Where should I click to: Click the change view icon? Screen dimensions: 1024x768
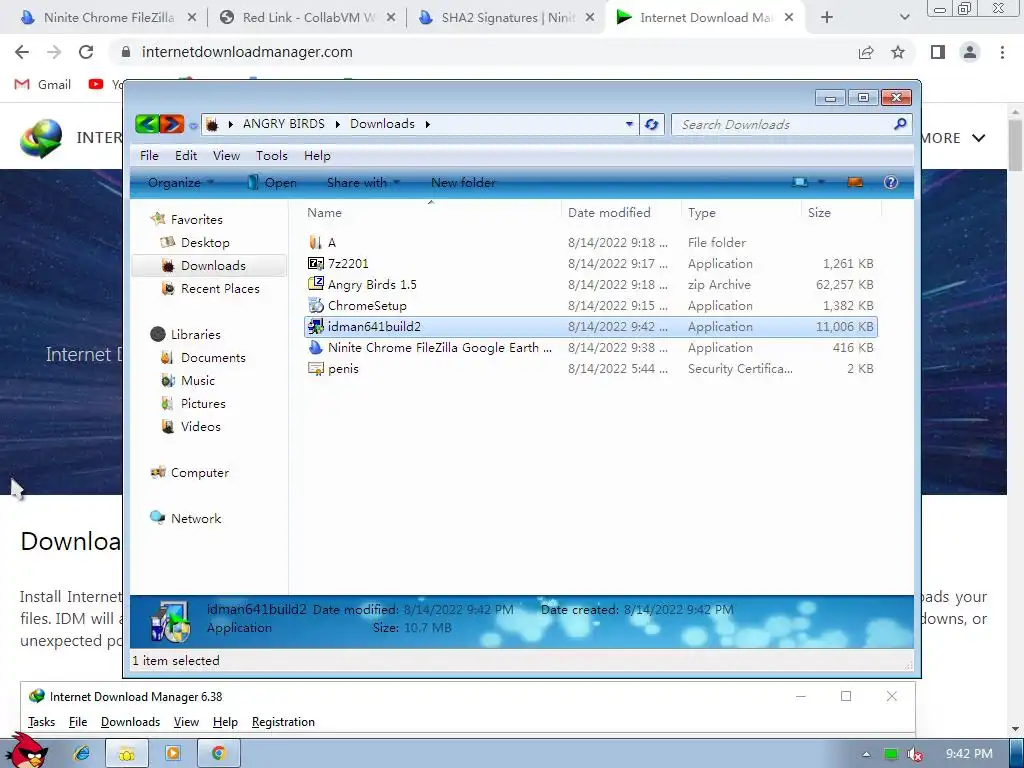[x=800, y=182]
